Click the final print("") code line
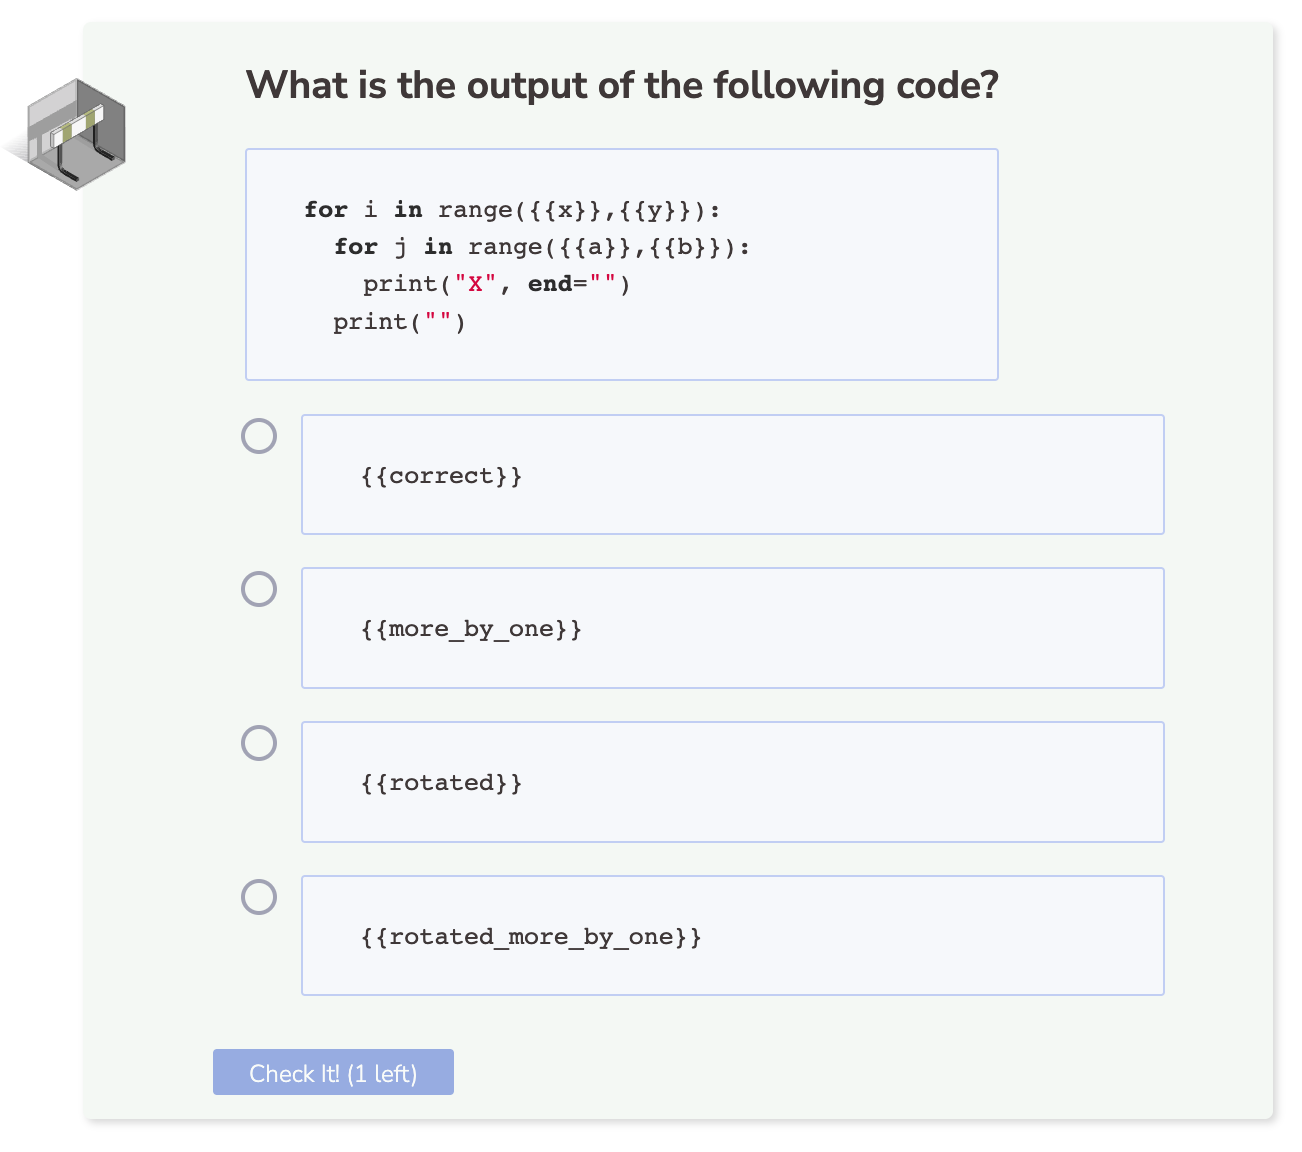Screen dimensions: 1302x1152 [x=399, y=322]
